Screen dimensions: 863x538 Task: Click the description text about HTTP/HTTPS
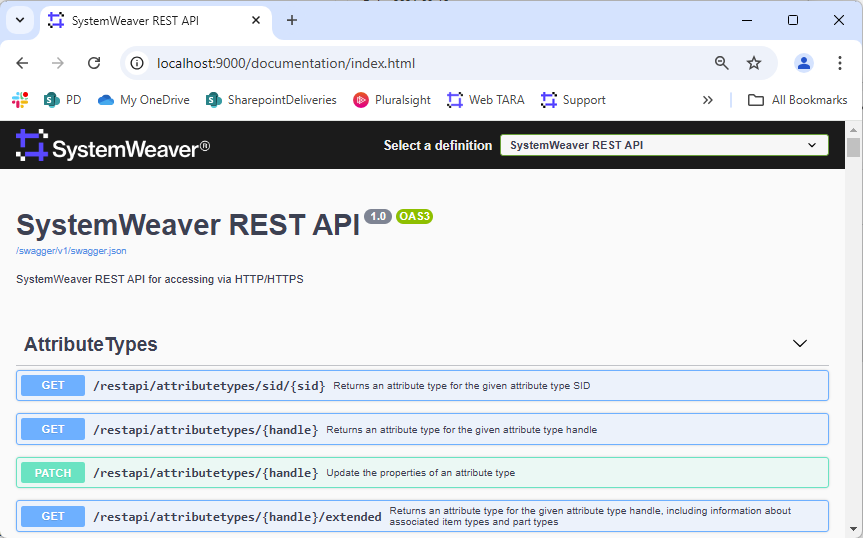pyautogui.click(x=160, y=279)
